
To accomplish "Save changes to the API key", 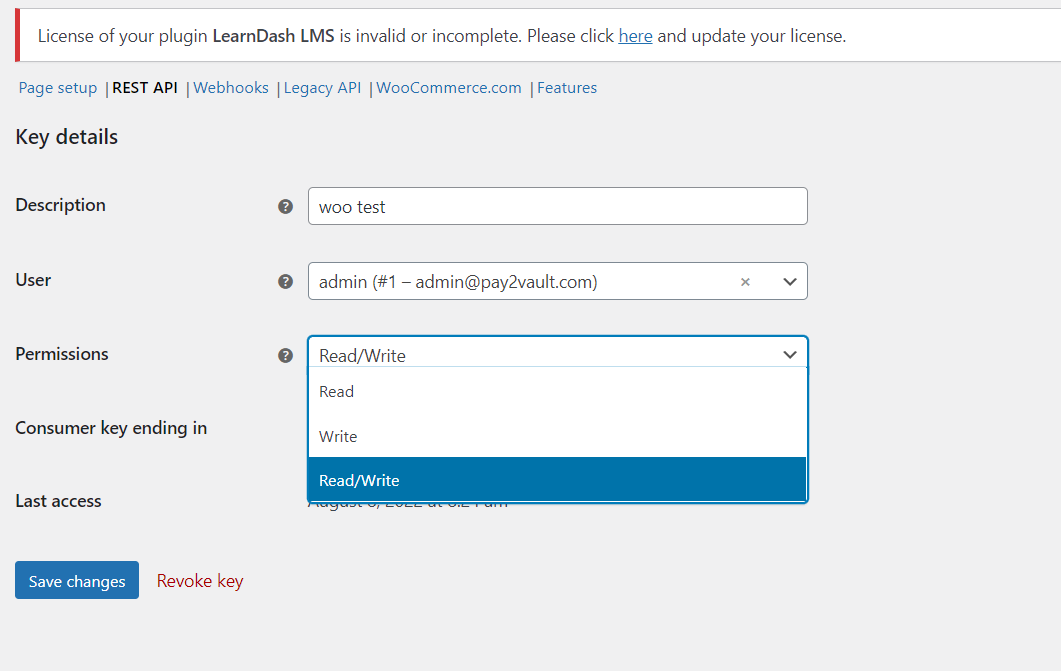I will [x=77, y=580].
